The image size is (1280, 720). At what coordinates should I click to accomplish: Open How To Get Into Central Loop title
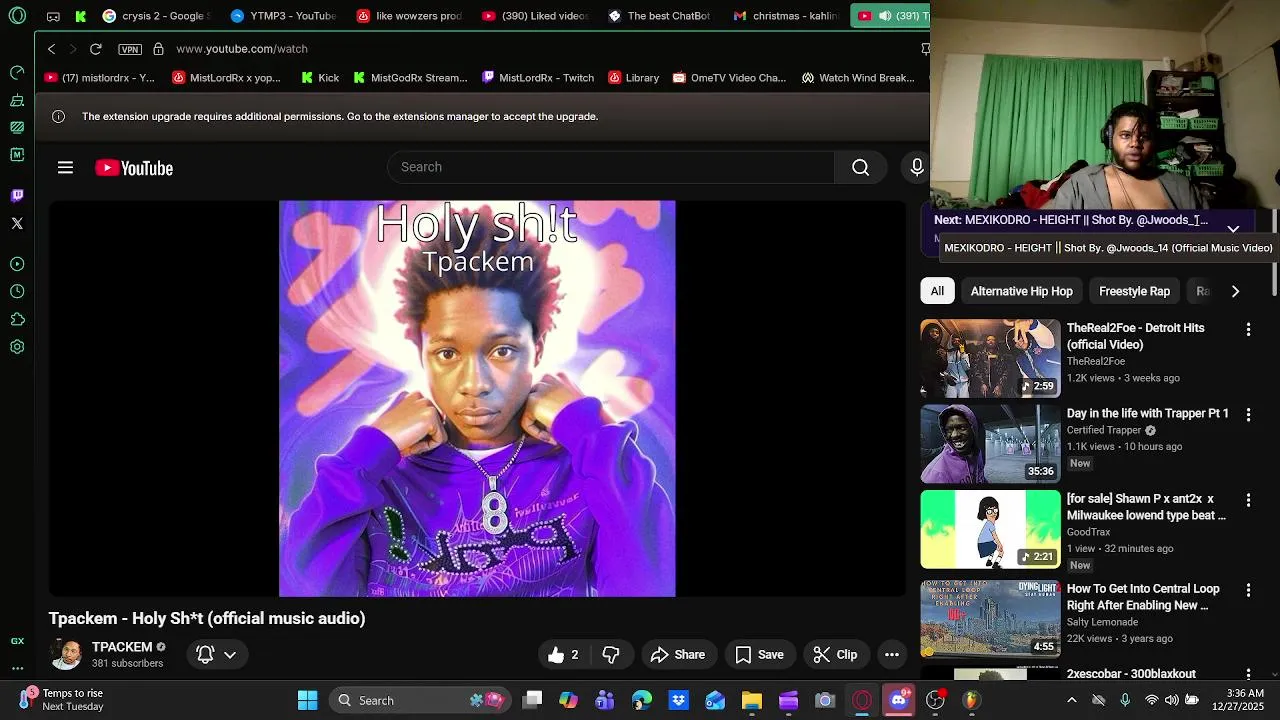[x=1143, y=597]
